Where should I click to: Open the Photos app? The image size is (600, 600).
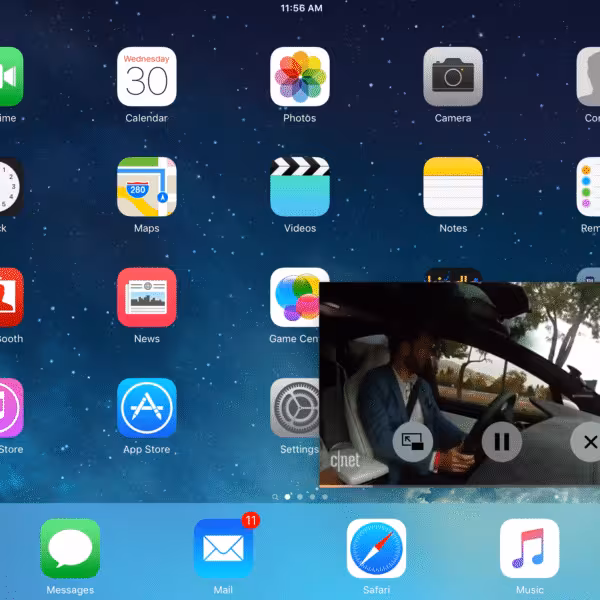point(300,77)
